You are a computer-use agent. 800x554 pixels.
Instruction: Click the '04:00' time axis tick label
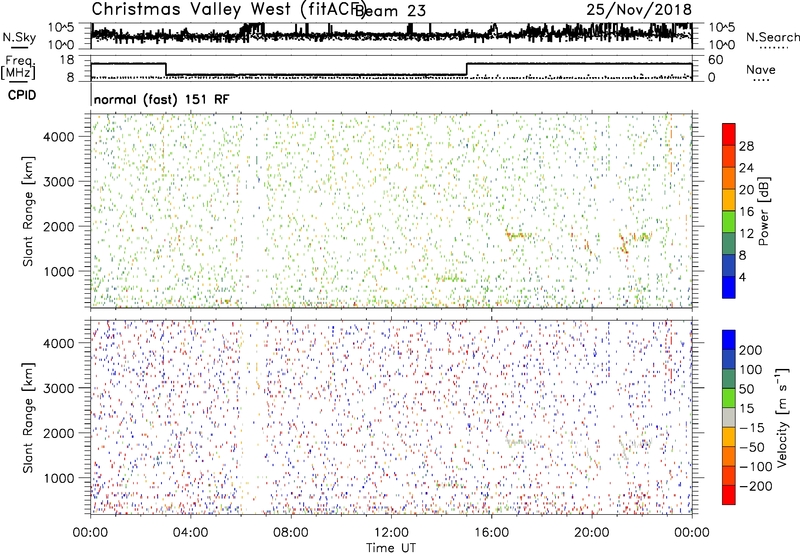pyautogui.click(x=190, y=533)
